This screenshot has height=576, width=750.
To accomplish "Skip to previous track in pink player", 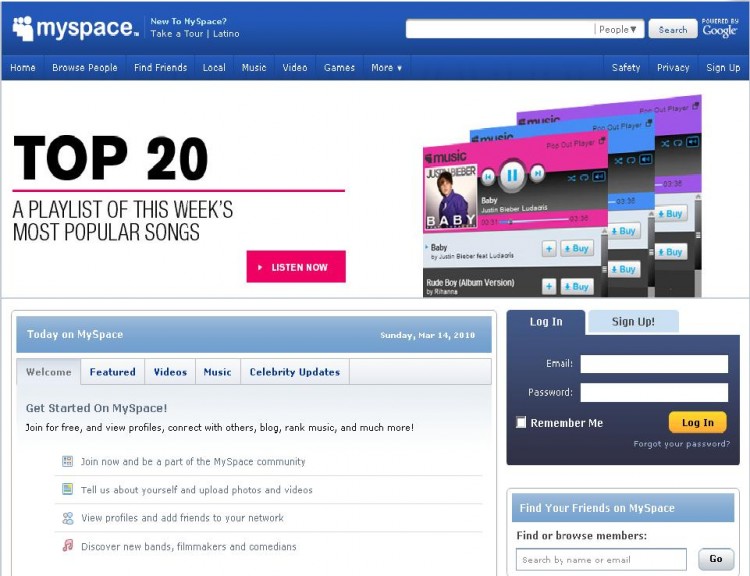I will point(488,177).
